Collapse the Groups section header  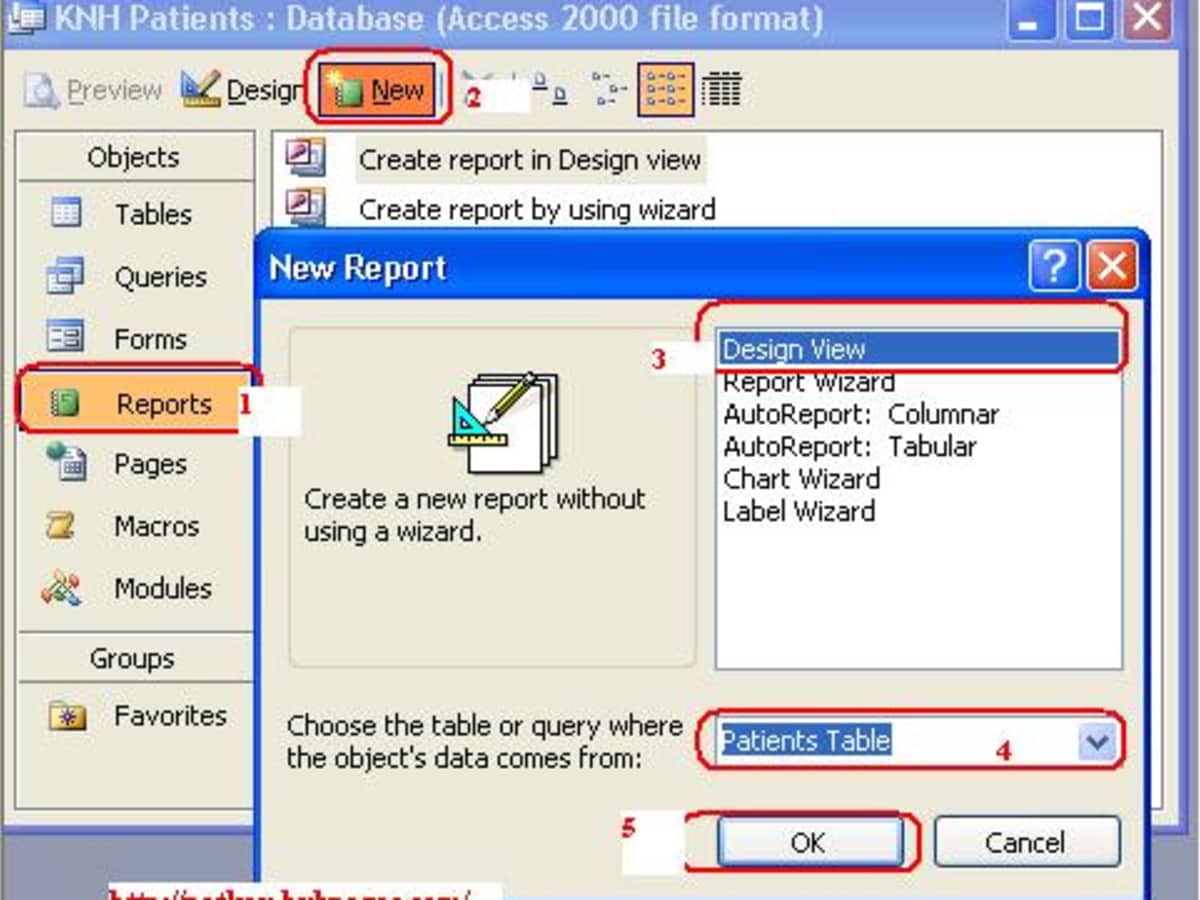133,658
